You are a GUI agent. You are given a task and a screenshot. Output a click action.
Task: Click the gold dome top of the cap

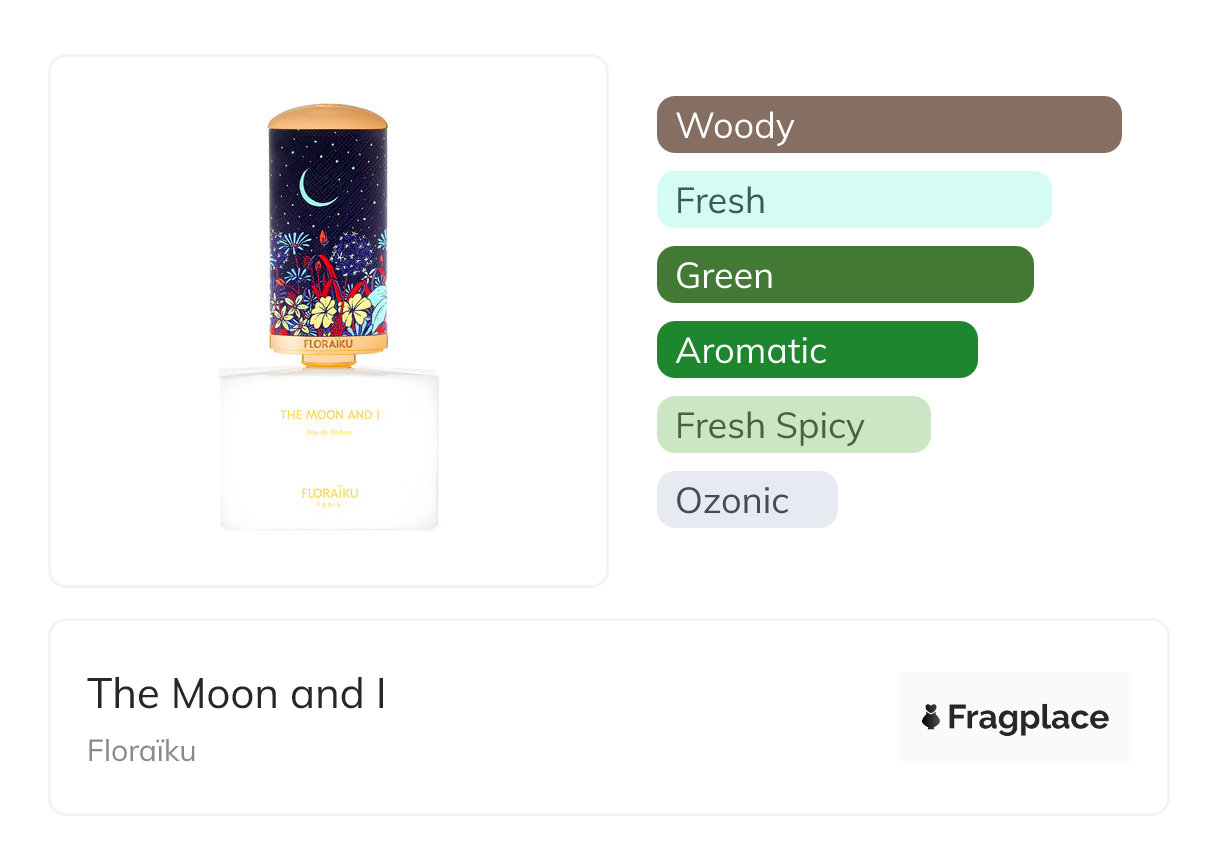tap(328, 117)
